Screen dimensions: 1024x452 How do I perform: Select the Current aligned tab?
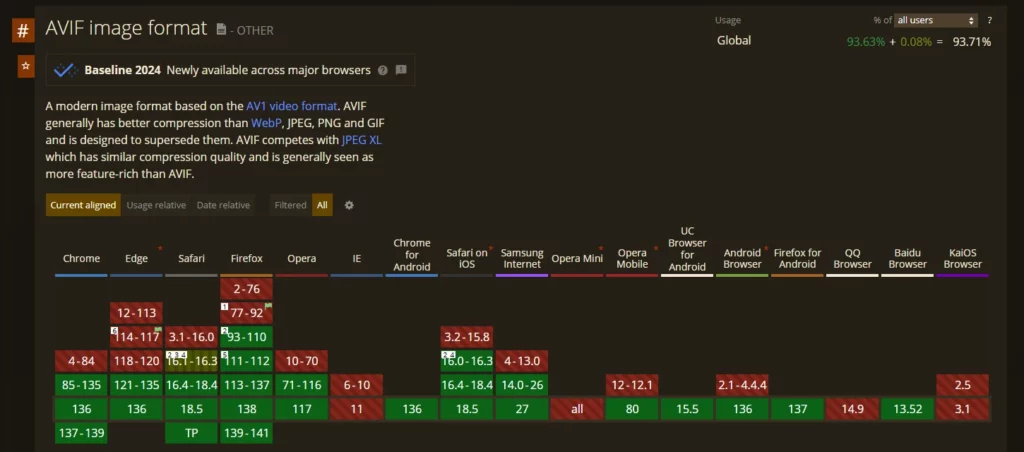[83, 205]
